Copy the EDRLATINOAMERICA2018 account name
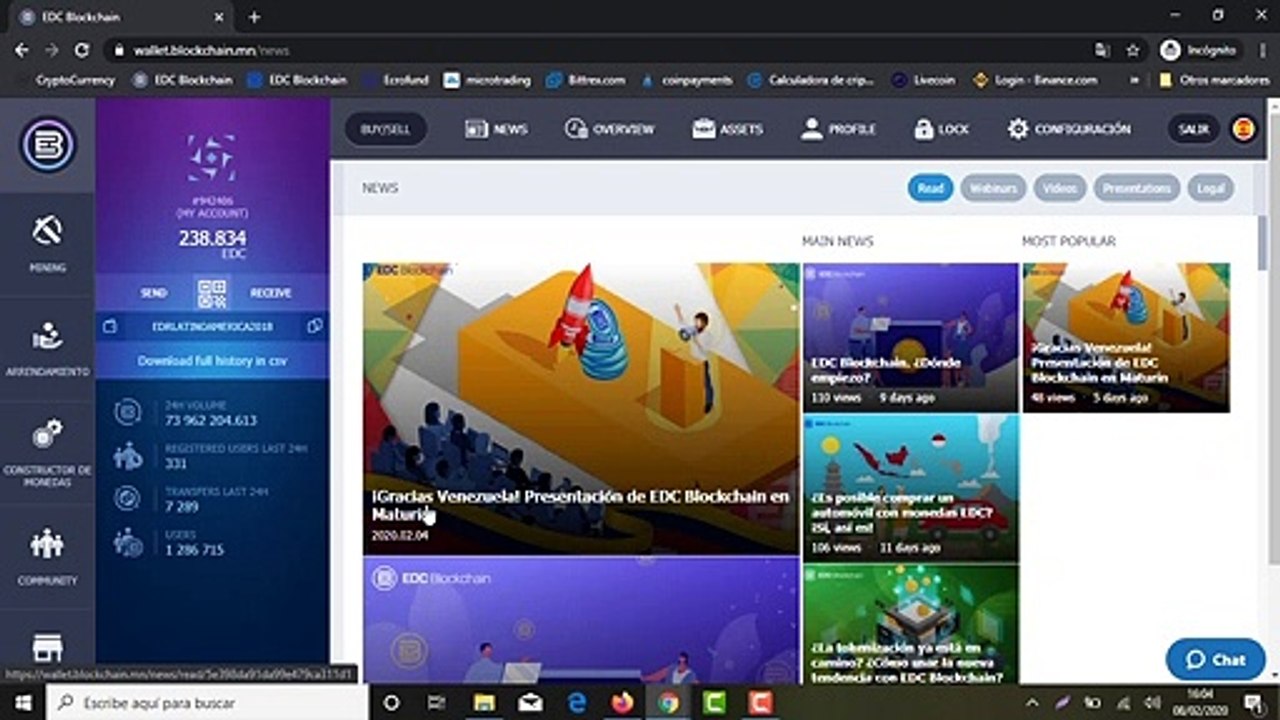 (314, 326)
